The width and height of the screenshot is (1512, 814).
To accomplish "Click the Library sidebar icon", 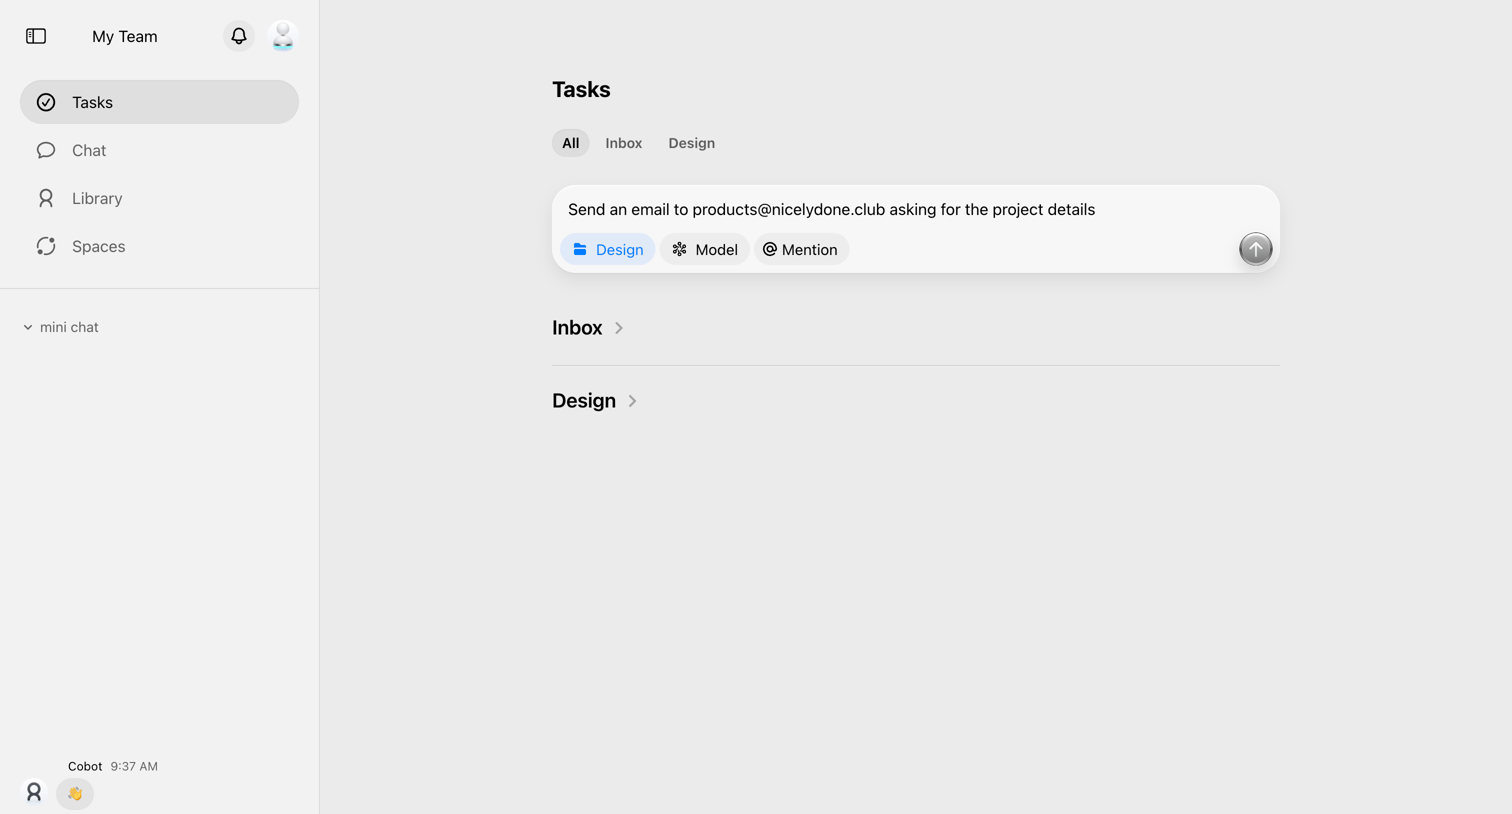I will (46, 198).
